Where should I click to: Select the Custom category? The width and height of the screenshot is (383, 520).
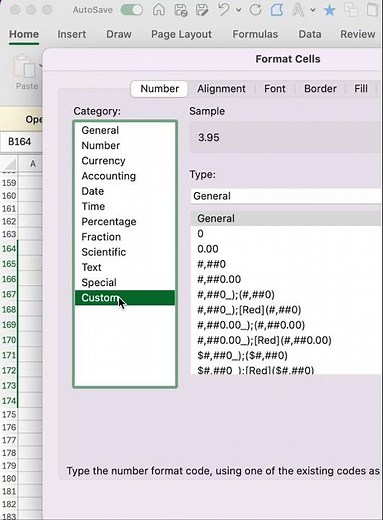click(x=125, y=298)
